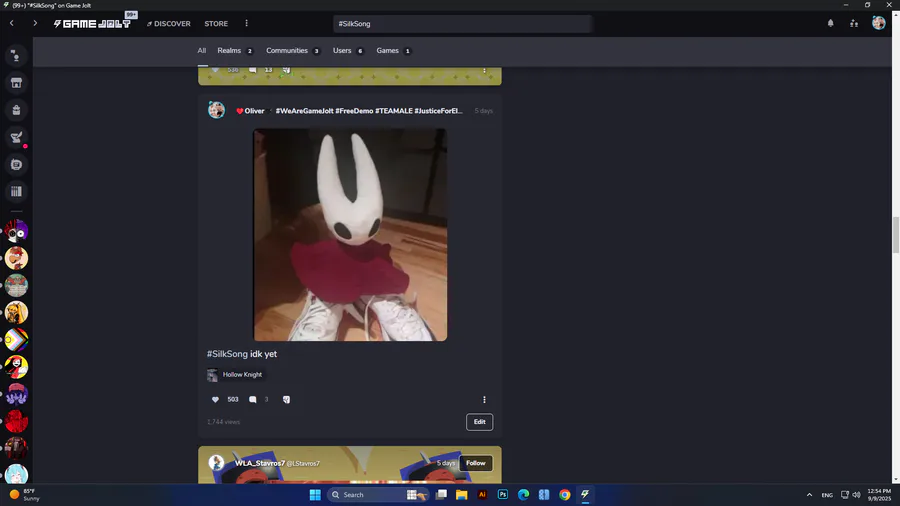
Task: Click the Game Jolt taskbar icon
Action: [585, 495]
